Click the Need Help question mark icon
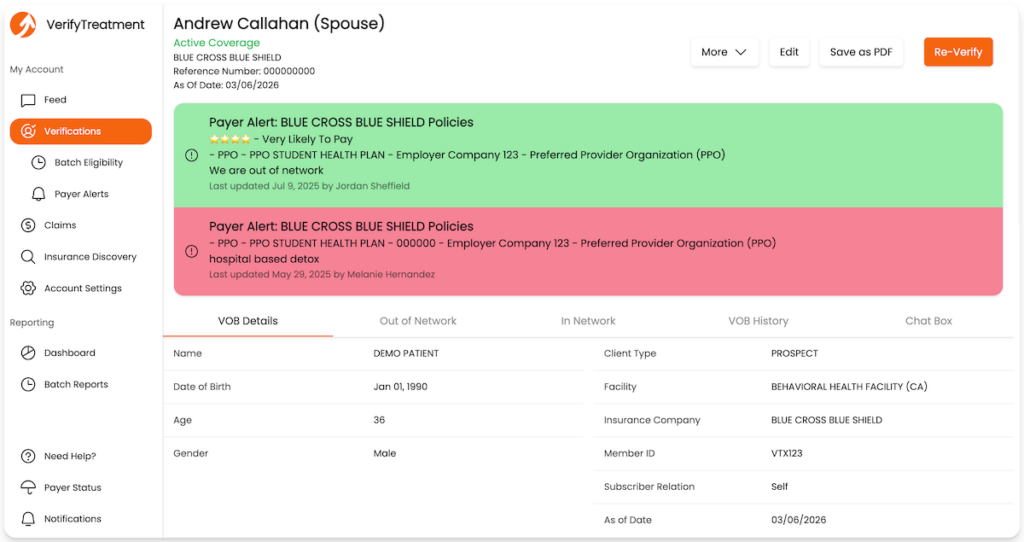 coord(28,457)
